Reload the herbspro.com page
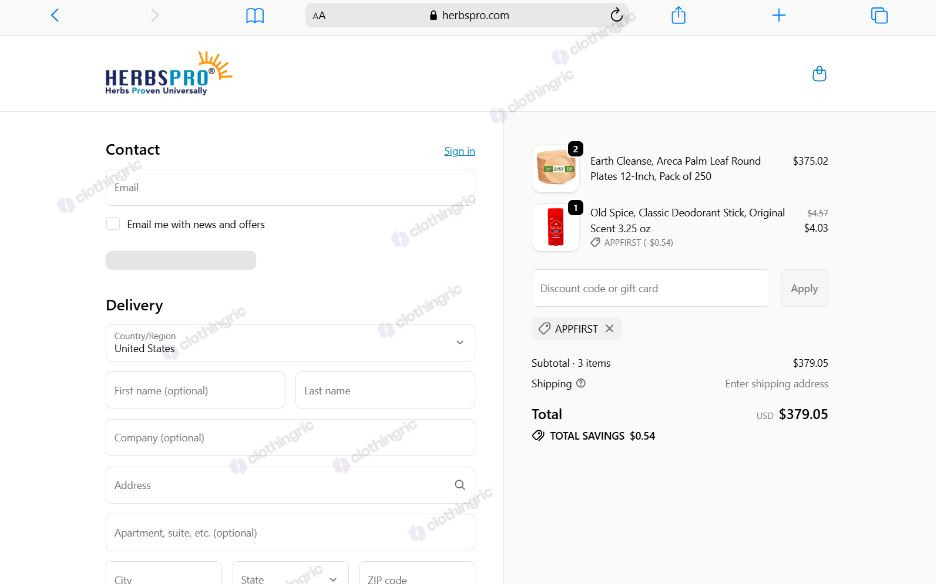936x584 pixels. click(617, 15)
